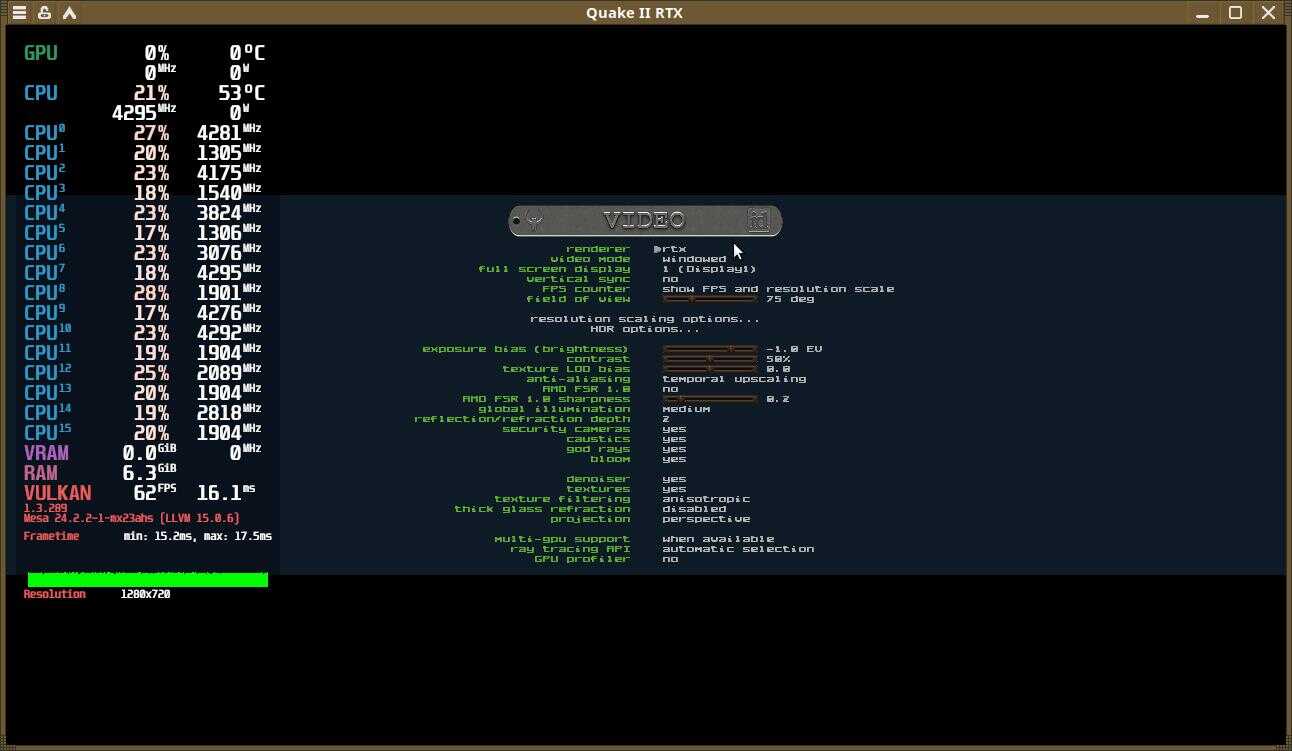Screen dimensions: 1292x751
Task: Toggle the security cameras setting
Action: click(674, 429)
